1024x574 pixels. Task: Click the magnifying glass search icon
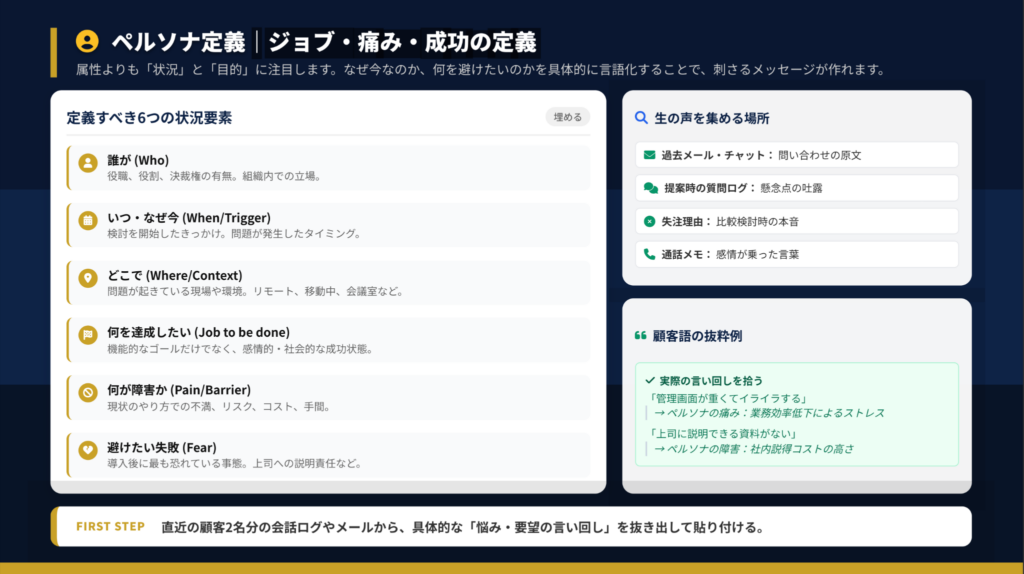[641, 118]
